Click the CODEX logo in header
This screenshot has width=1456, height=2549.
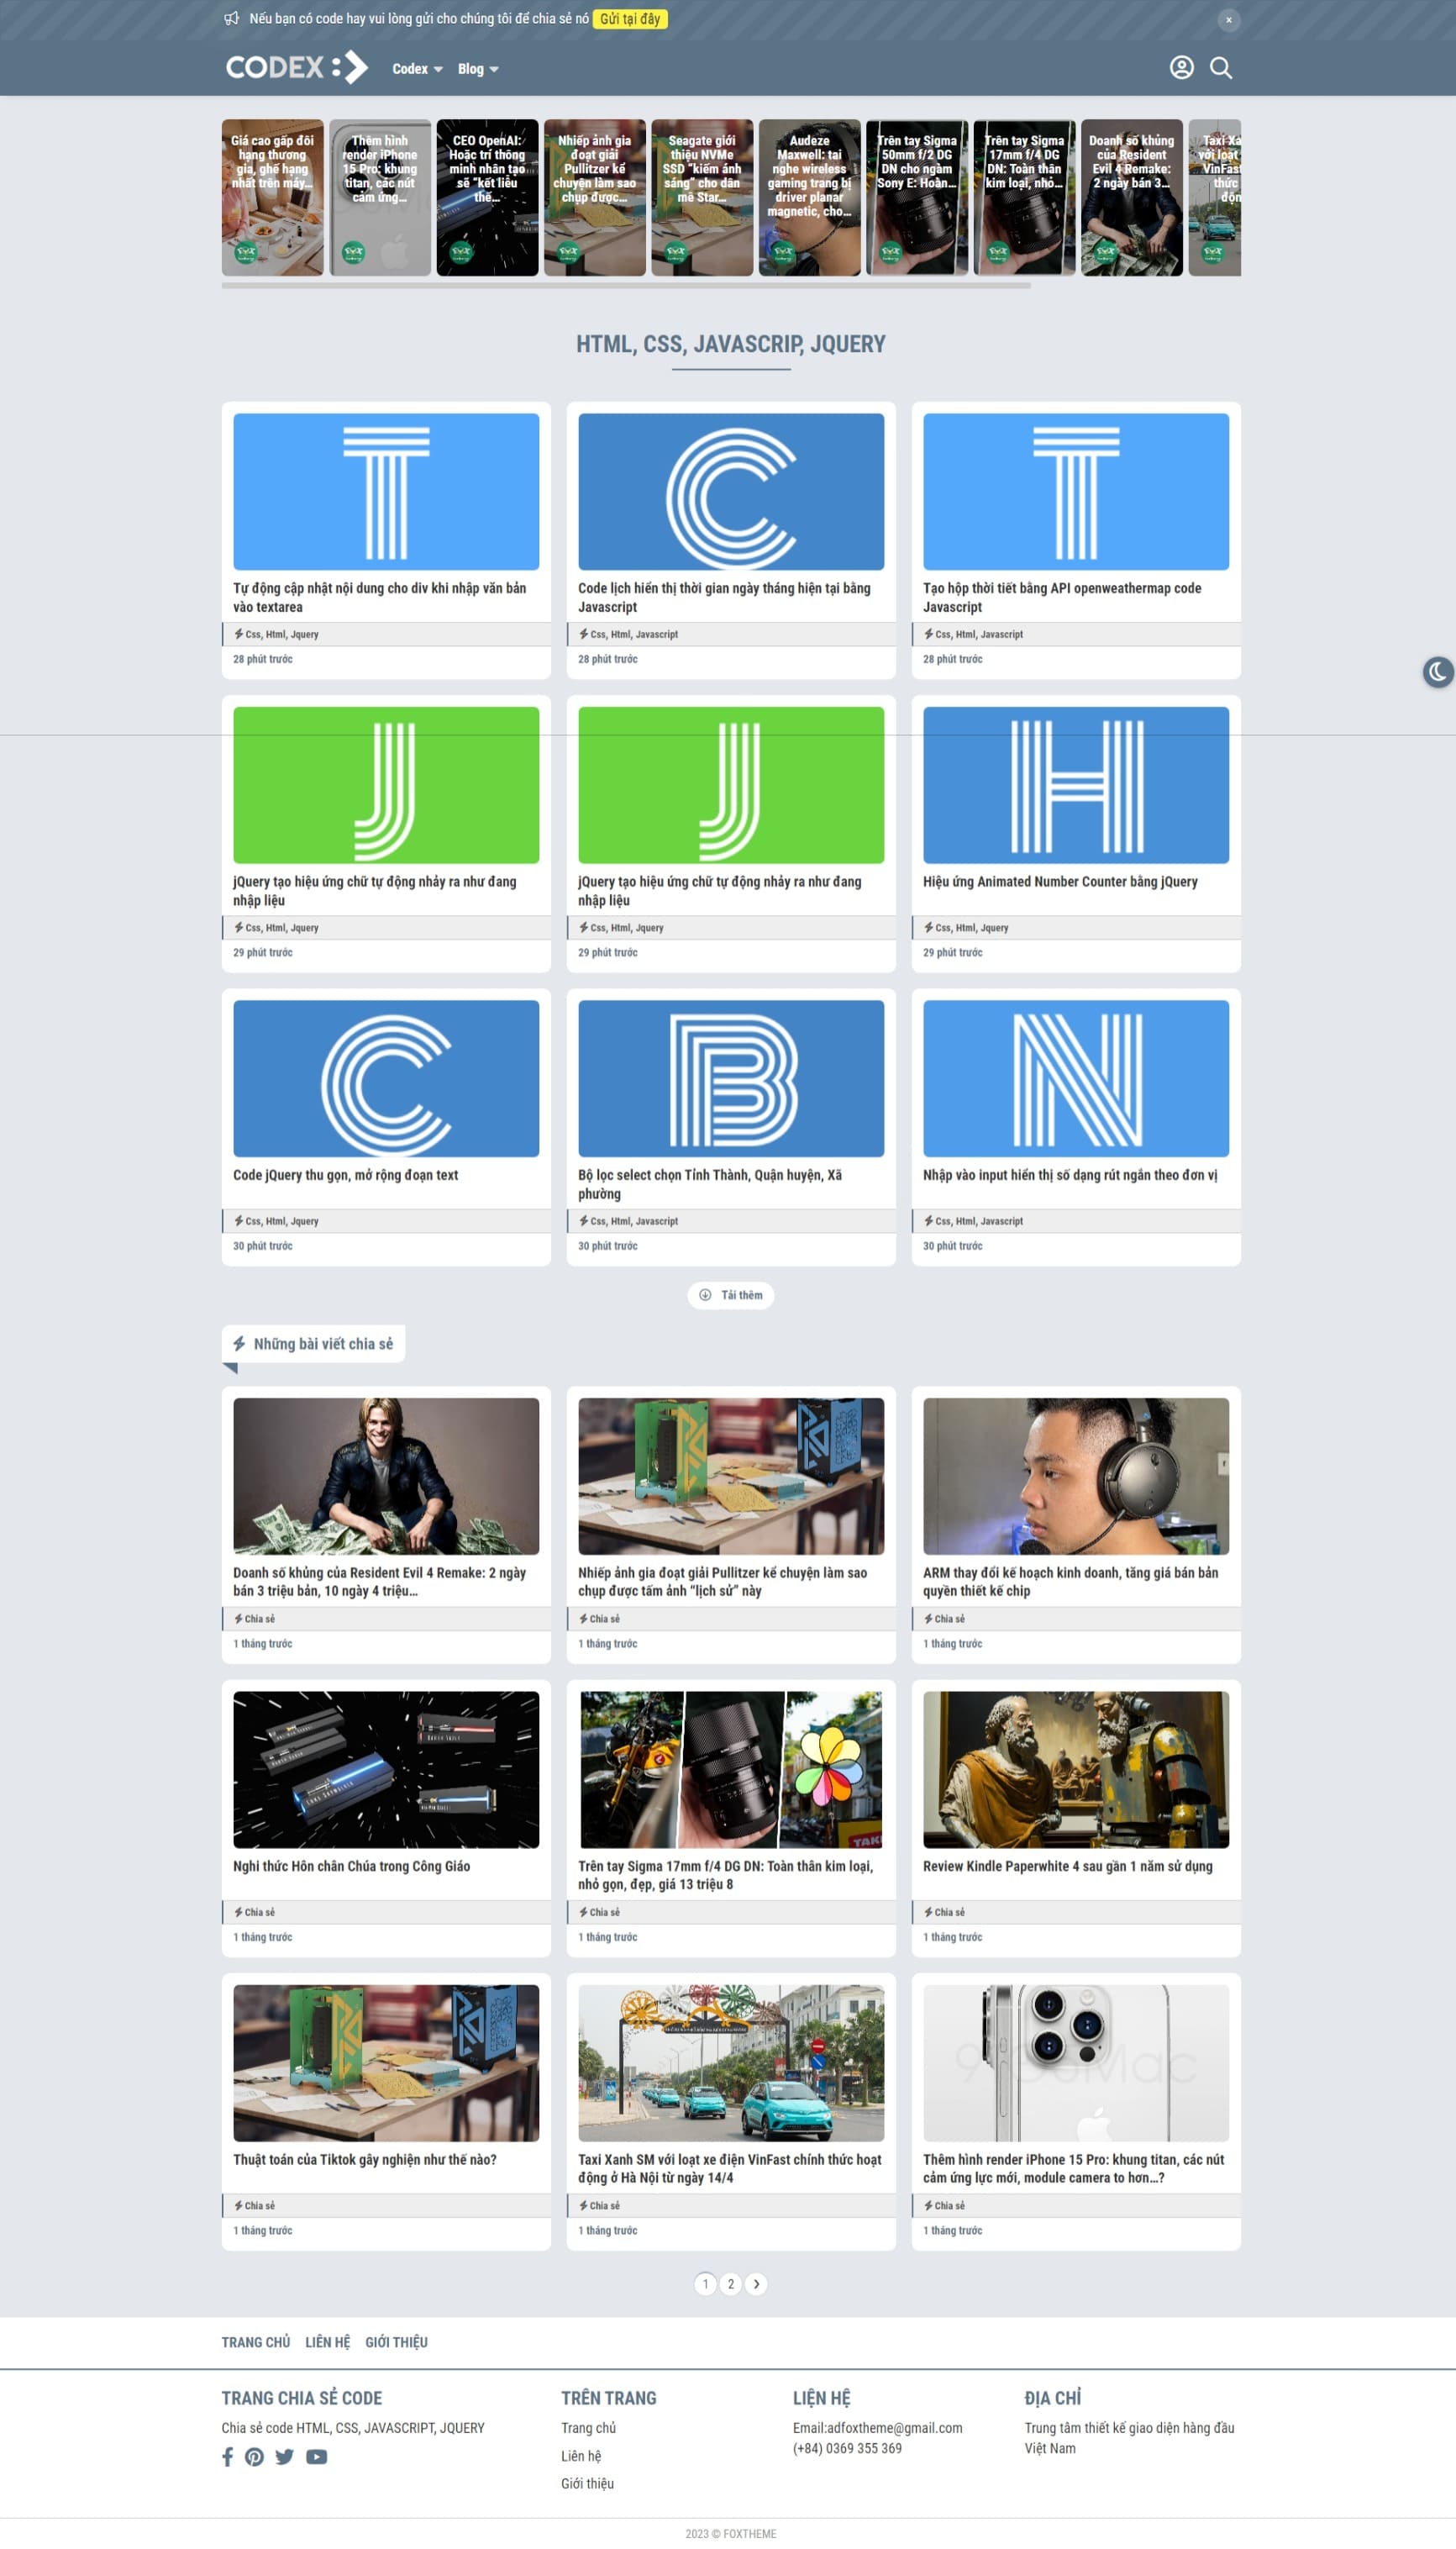coord(297,68)
